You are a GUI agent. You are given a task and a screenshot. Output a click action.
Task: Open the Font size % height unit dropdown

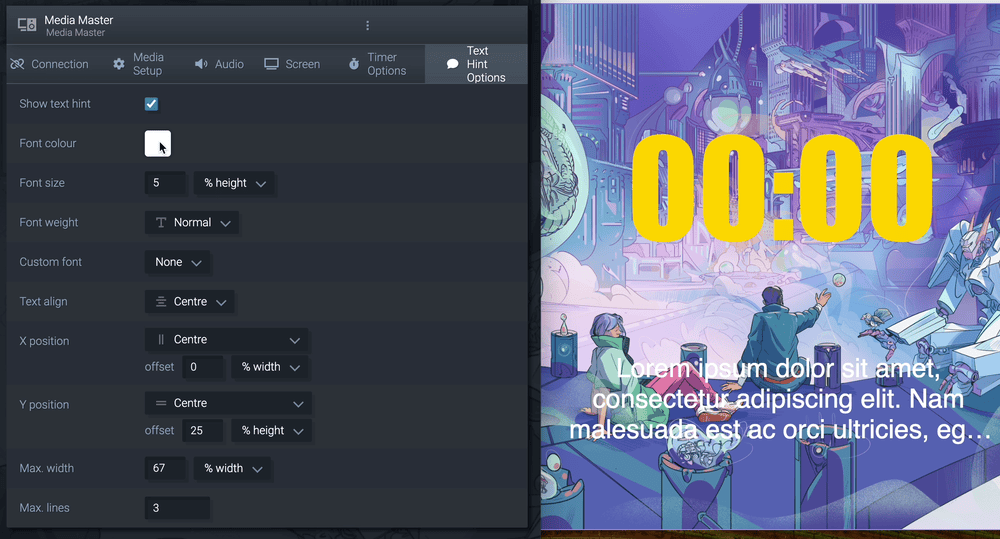[234, 183]
